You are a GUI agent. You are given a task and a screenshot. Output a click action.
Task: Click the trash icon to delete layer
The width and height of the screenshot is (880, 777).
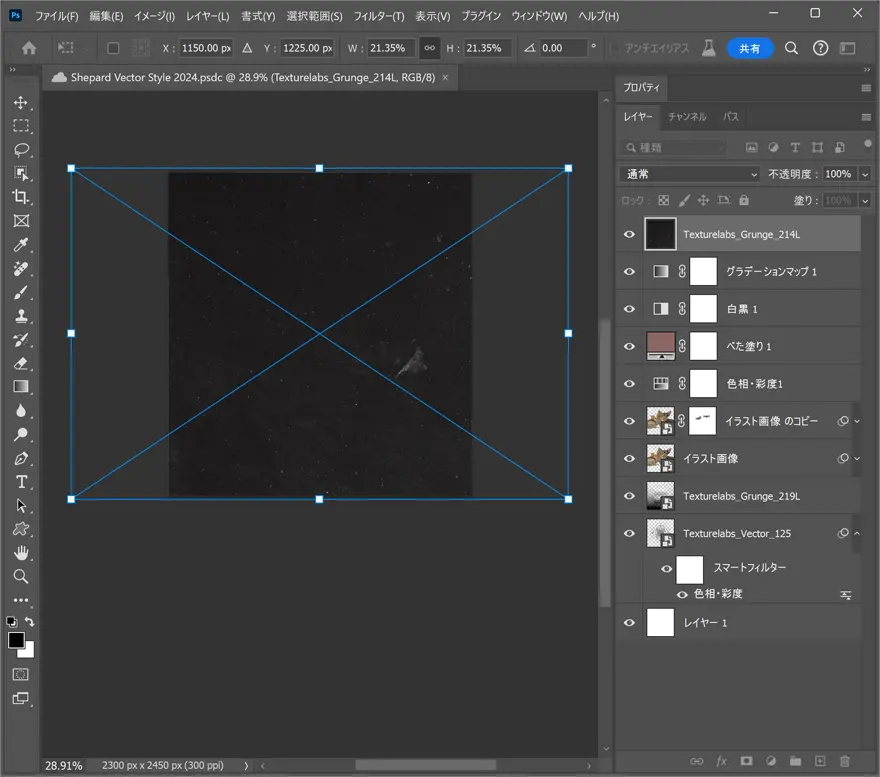844,762
